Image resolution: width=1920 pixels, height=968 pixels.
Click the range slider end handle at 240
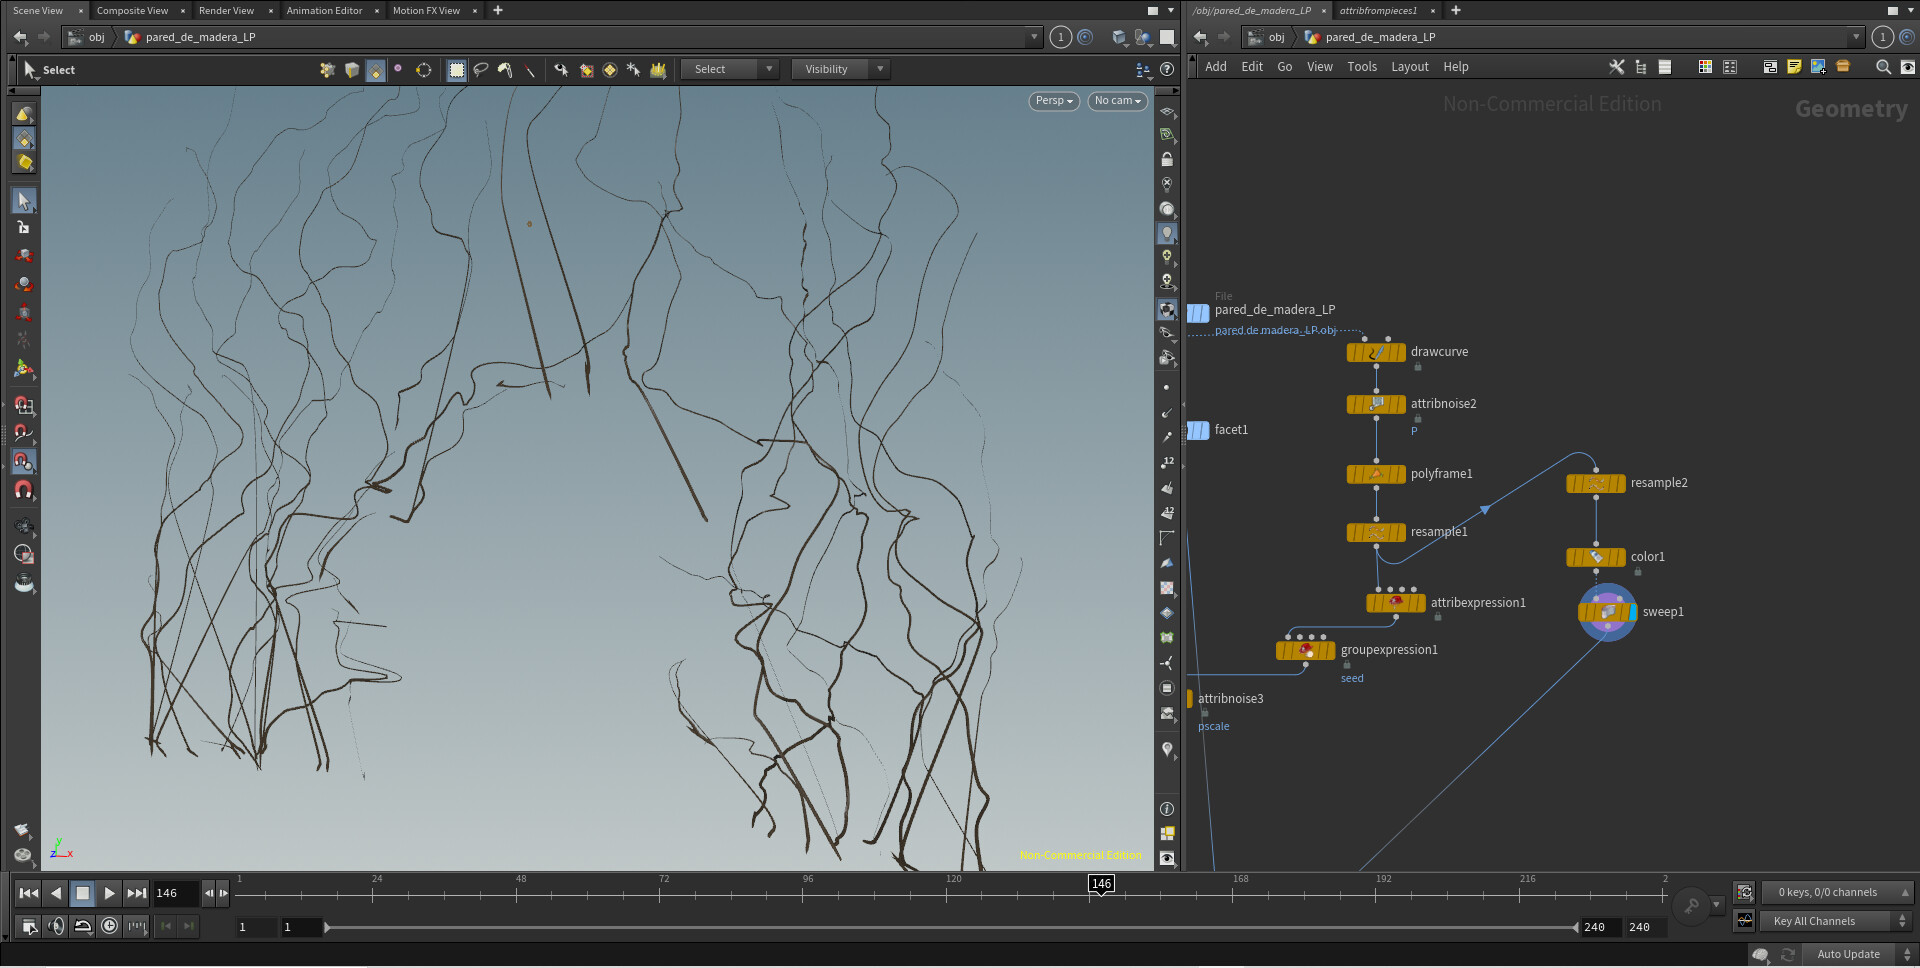click(x=1575, y=927)
